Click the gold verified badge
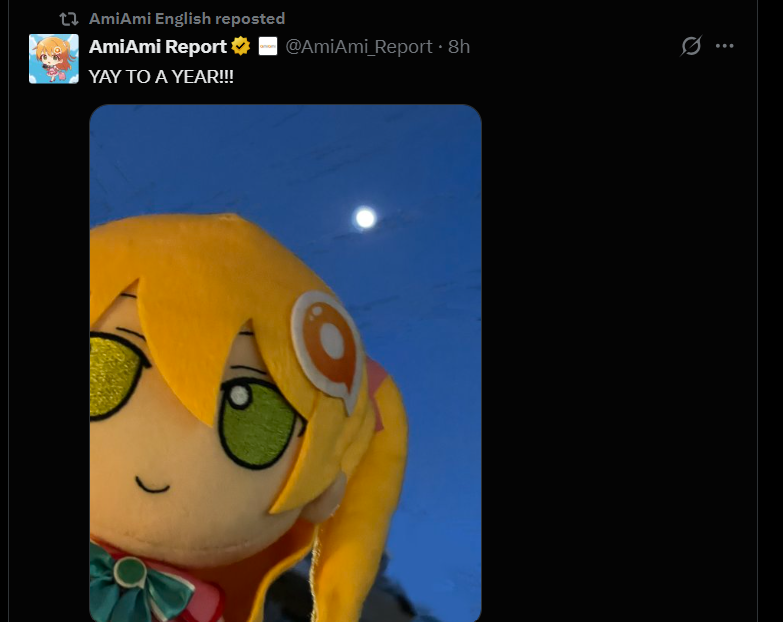This screenshot has height=622, width=783. (x=241, y=46)
